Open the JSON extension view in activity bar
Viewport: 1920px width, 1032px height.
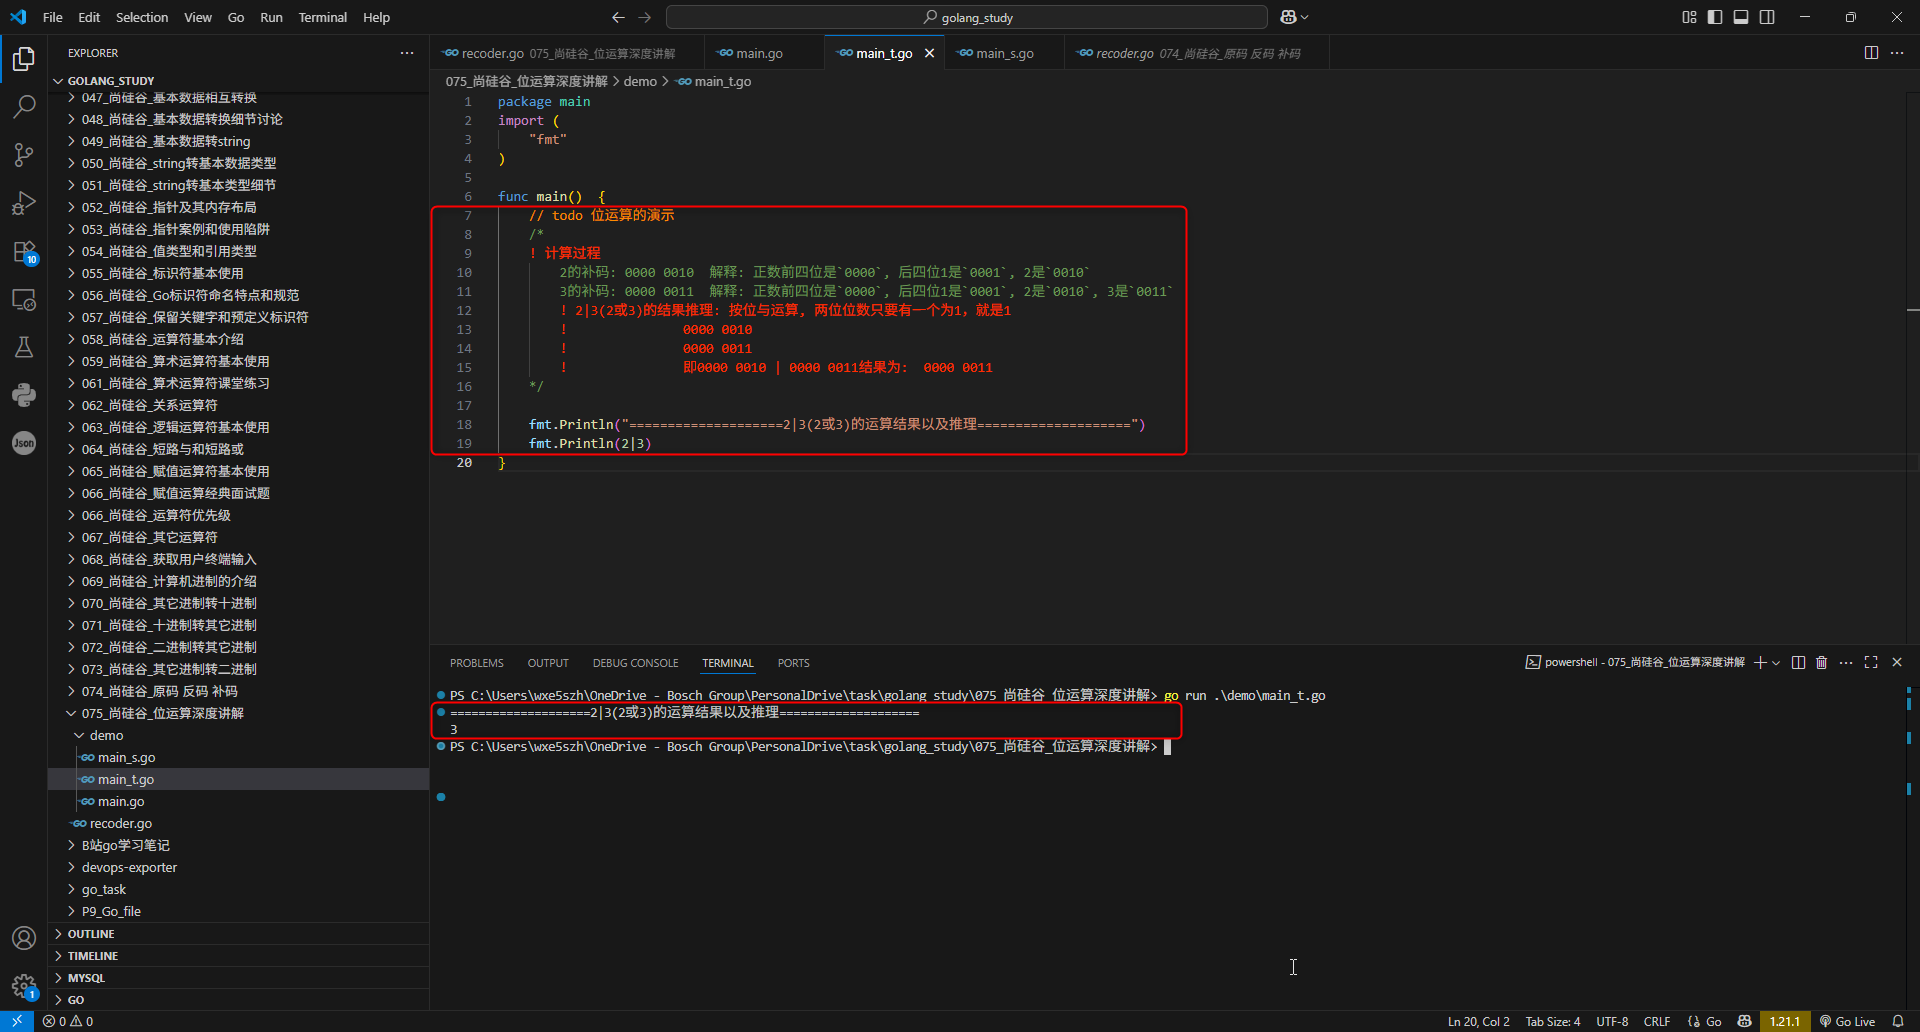point(24,443)
